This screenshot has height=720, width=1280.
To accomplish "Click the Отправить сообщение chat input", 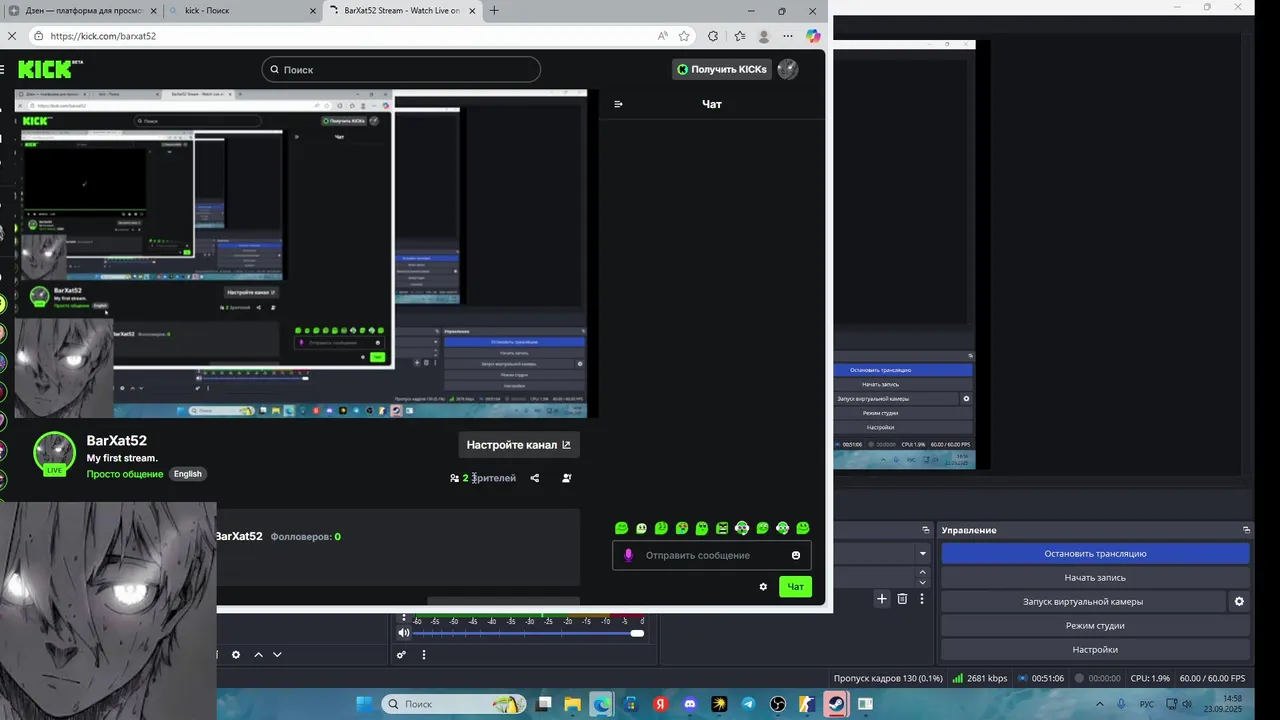I will [711, 555].
